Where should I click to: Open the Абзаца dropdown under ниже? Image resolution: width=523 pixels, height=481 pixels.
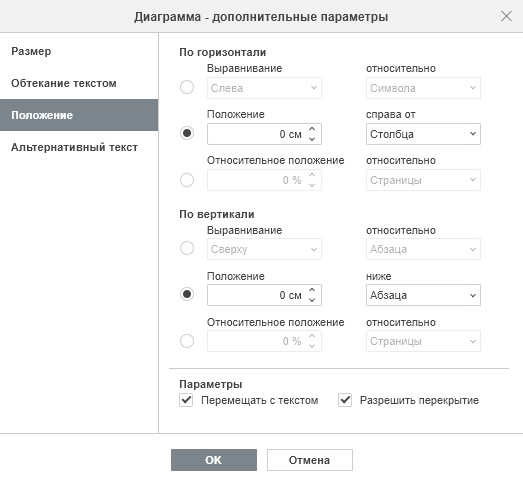(x=423, y=295)
